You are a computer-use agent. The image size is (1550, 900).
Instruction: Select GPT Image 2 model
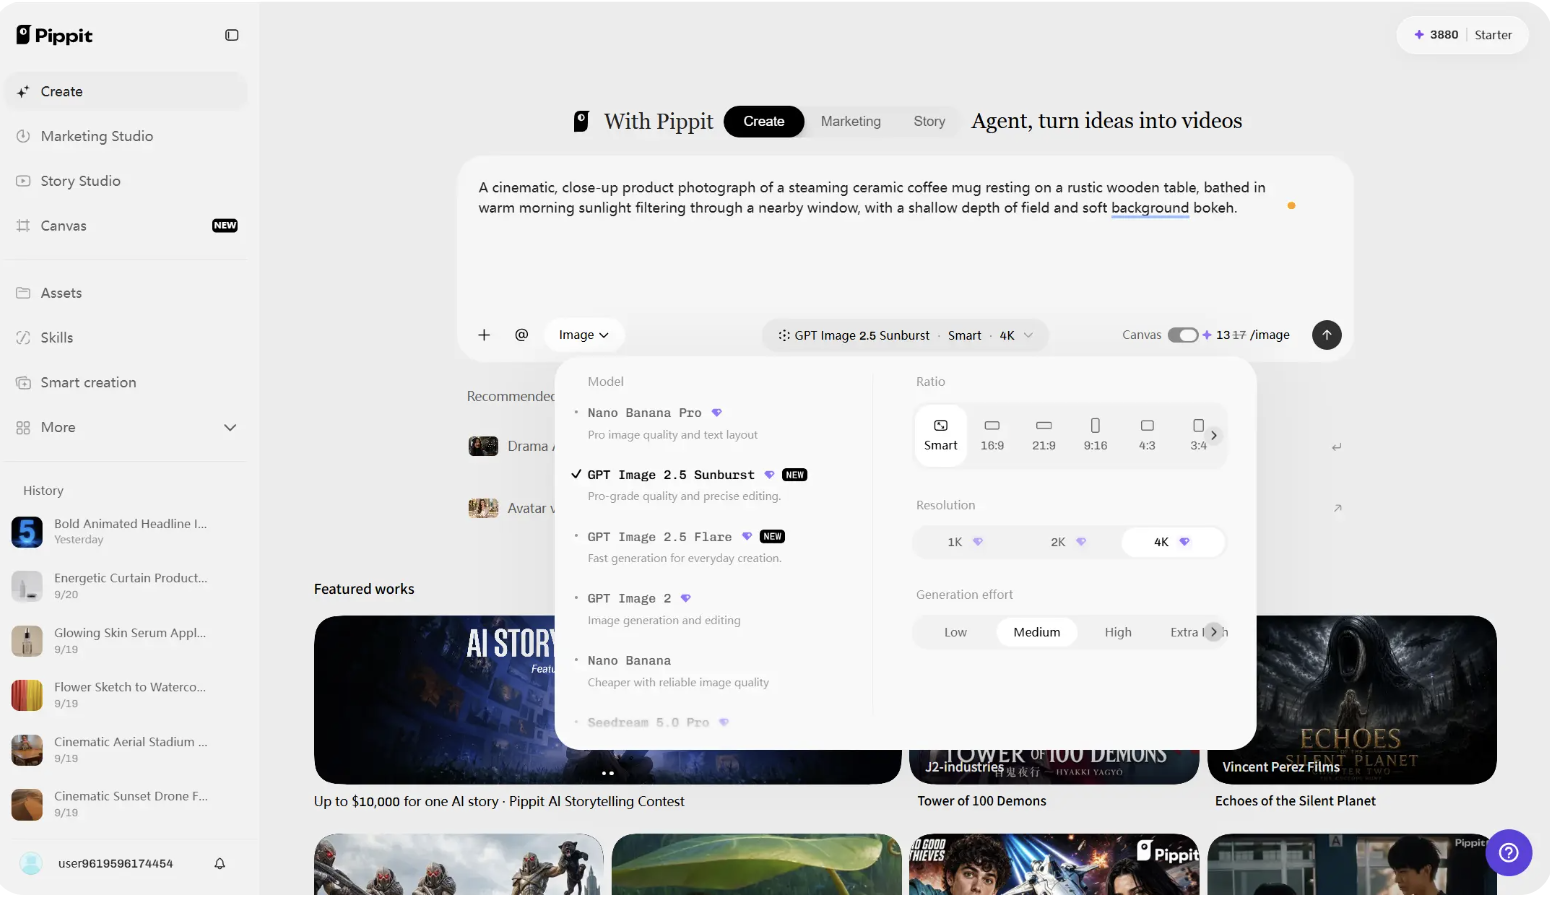pos(715,609)
